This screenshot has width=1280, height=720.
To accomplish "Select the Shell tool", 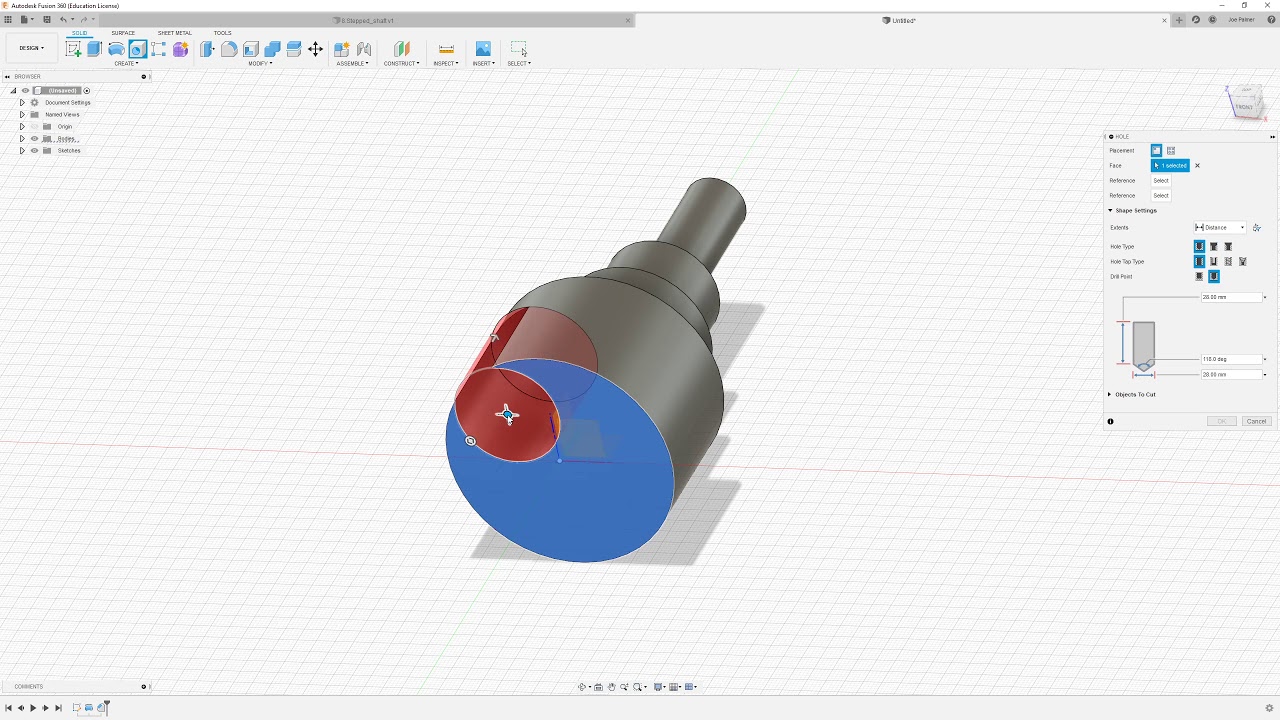I will (251, 49).
